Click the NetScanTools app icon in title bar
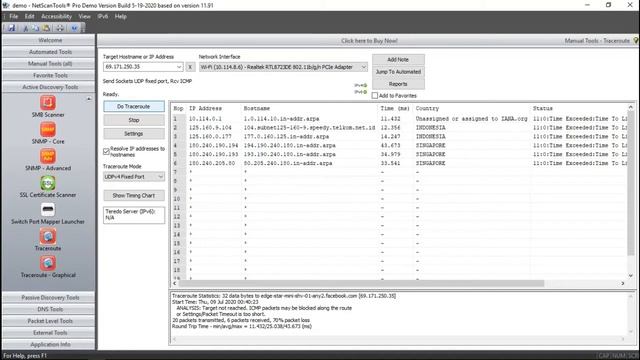Image resolution: width=640 pixels, height=360 pixels. tap(6, 5)
